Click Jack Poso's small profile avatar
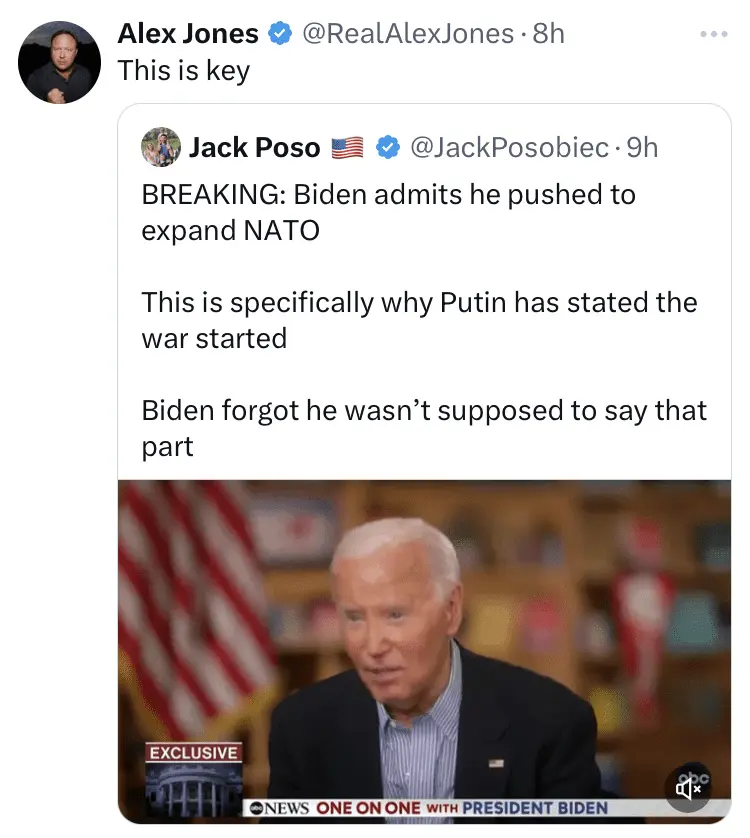Image resolution: width=750 pixels, height=838 pixels. click(161, 147)
